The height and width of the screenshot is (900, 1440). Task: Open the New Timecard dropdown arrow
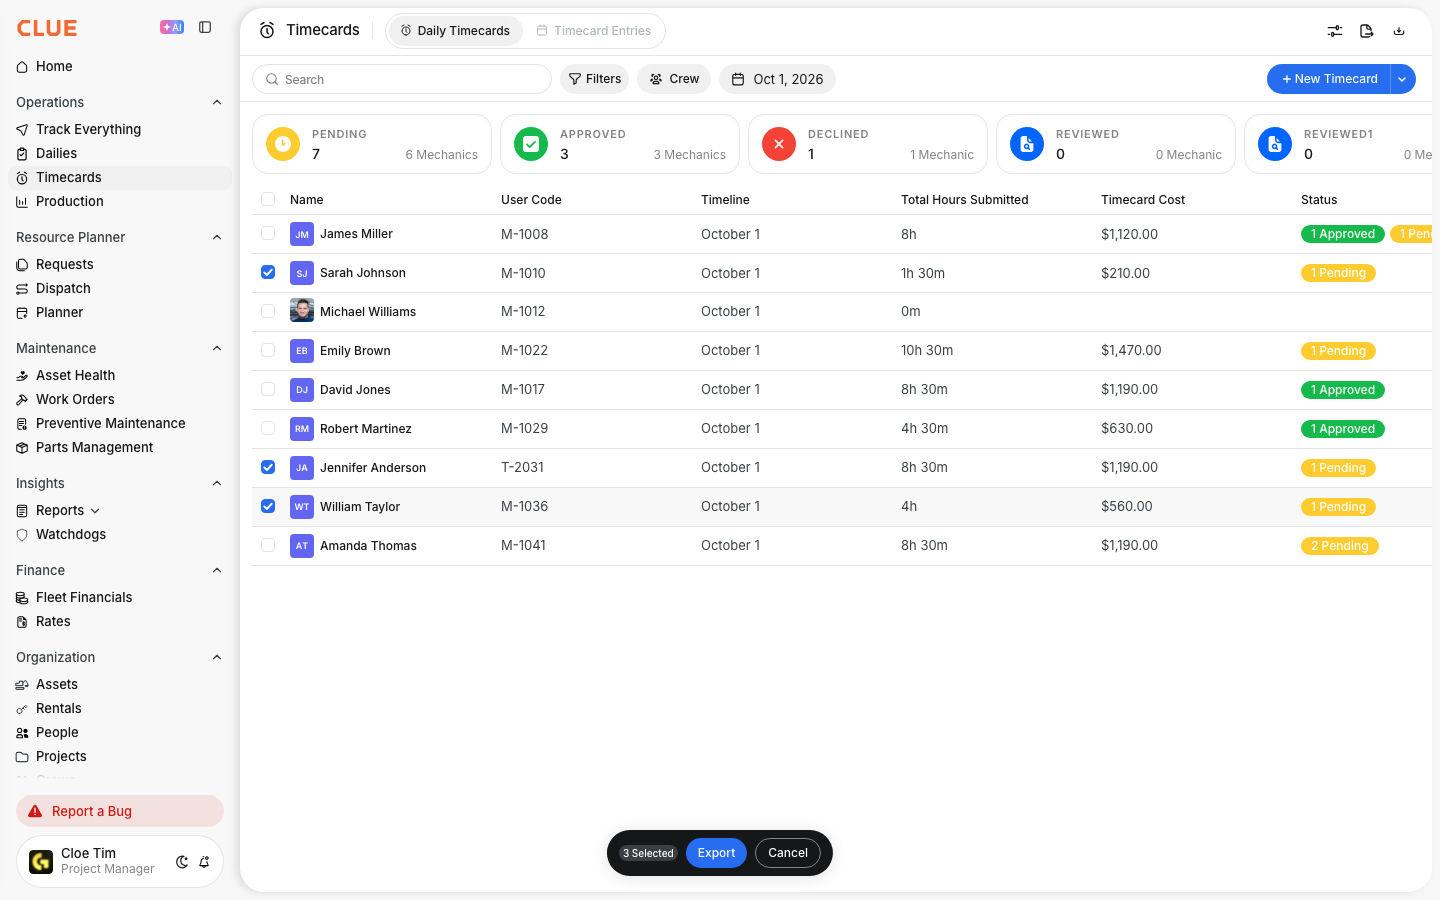(1402, 79)
